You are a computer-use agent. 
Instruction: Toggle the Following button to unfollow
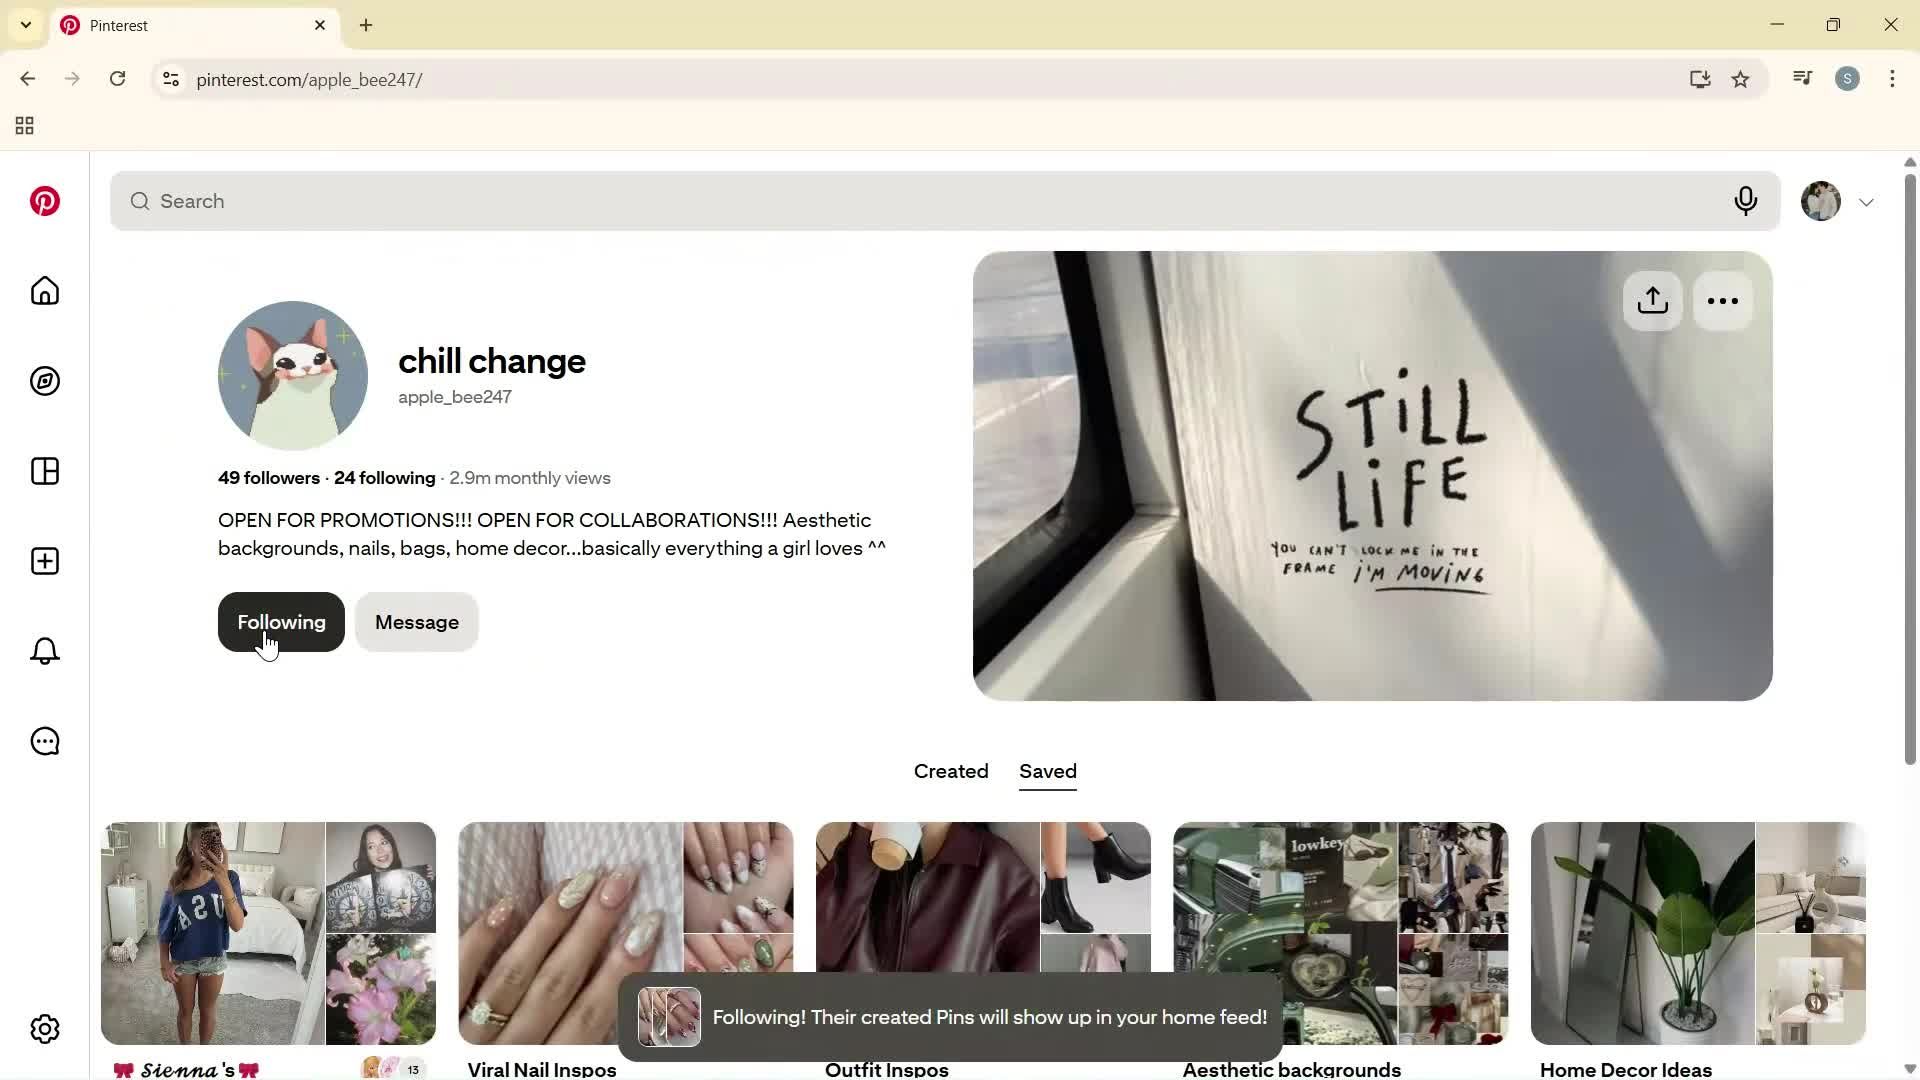281,622
